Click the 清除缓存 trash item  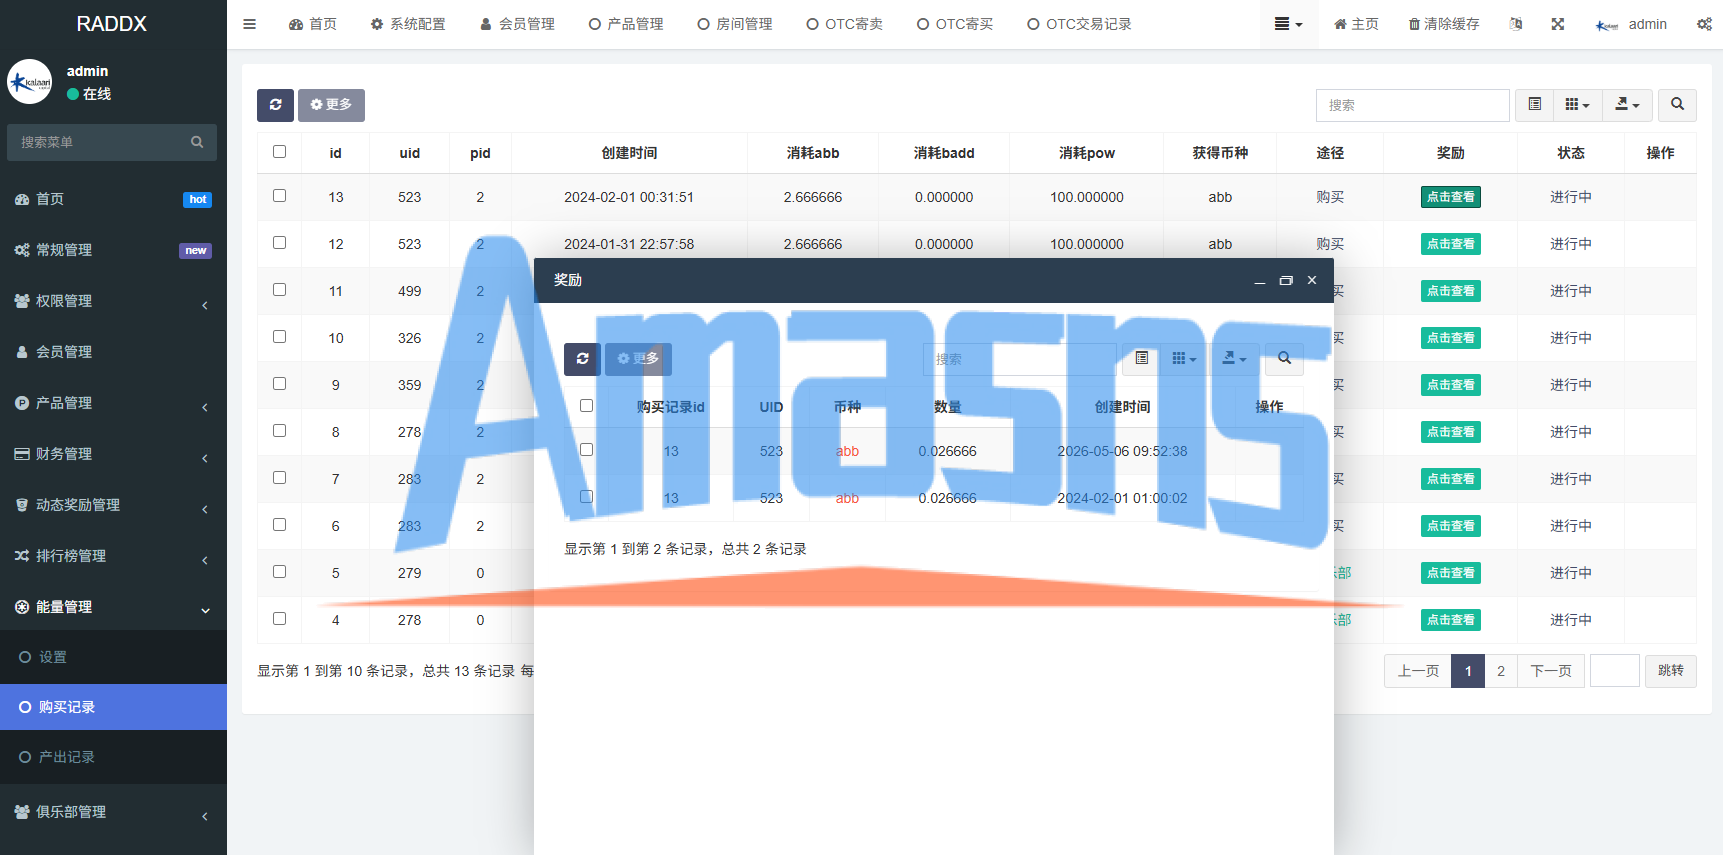click(1443, 24)
